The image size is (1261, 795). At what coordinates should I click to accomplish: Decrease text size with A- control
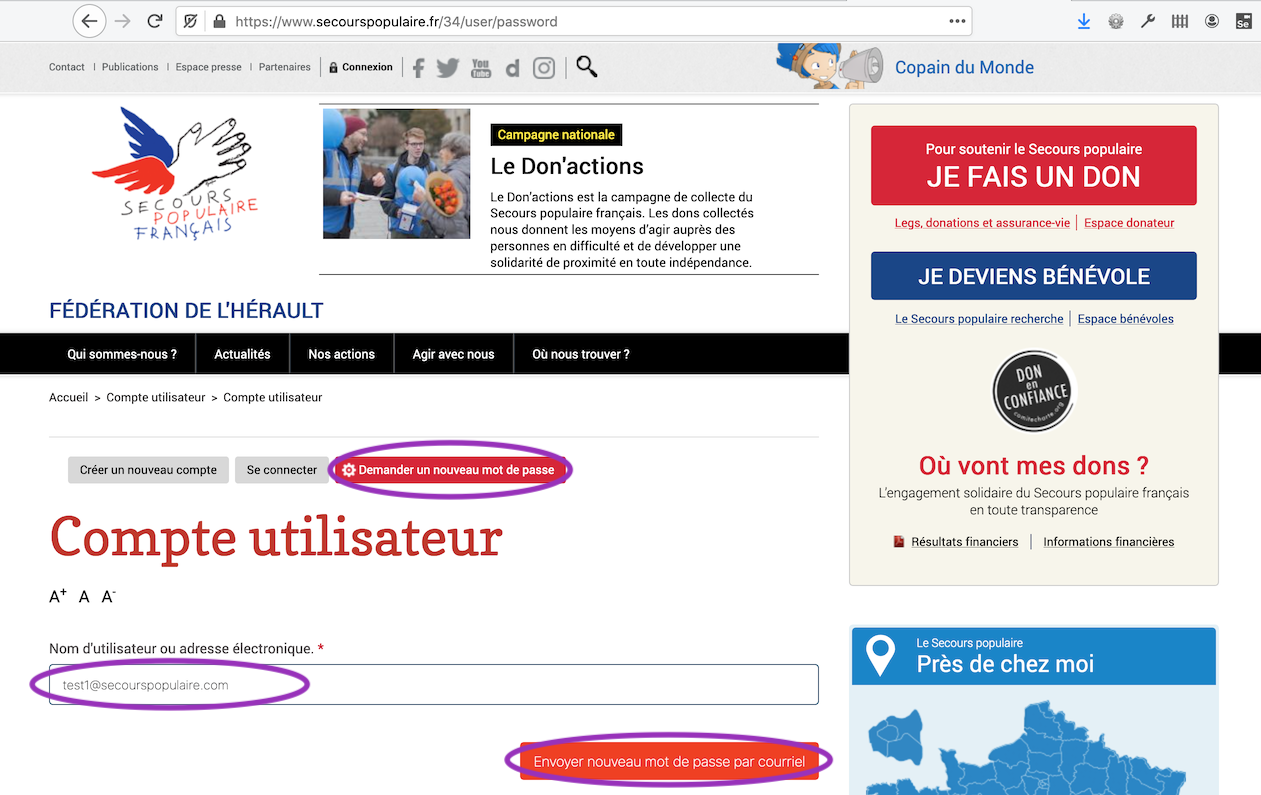pyautogui.click(x=109, y=597)
